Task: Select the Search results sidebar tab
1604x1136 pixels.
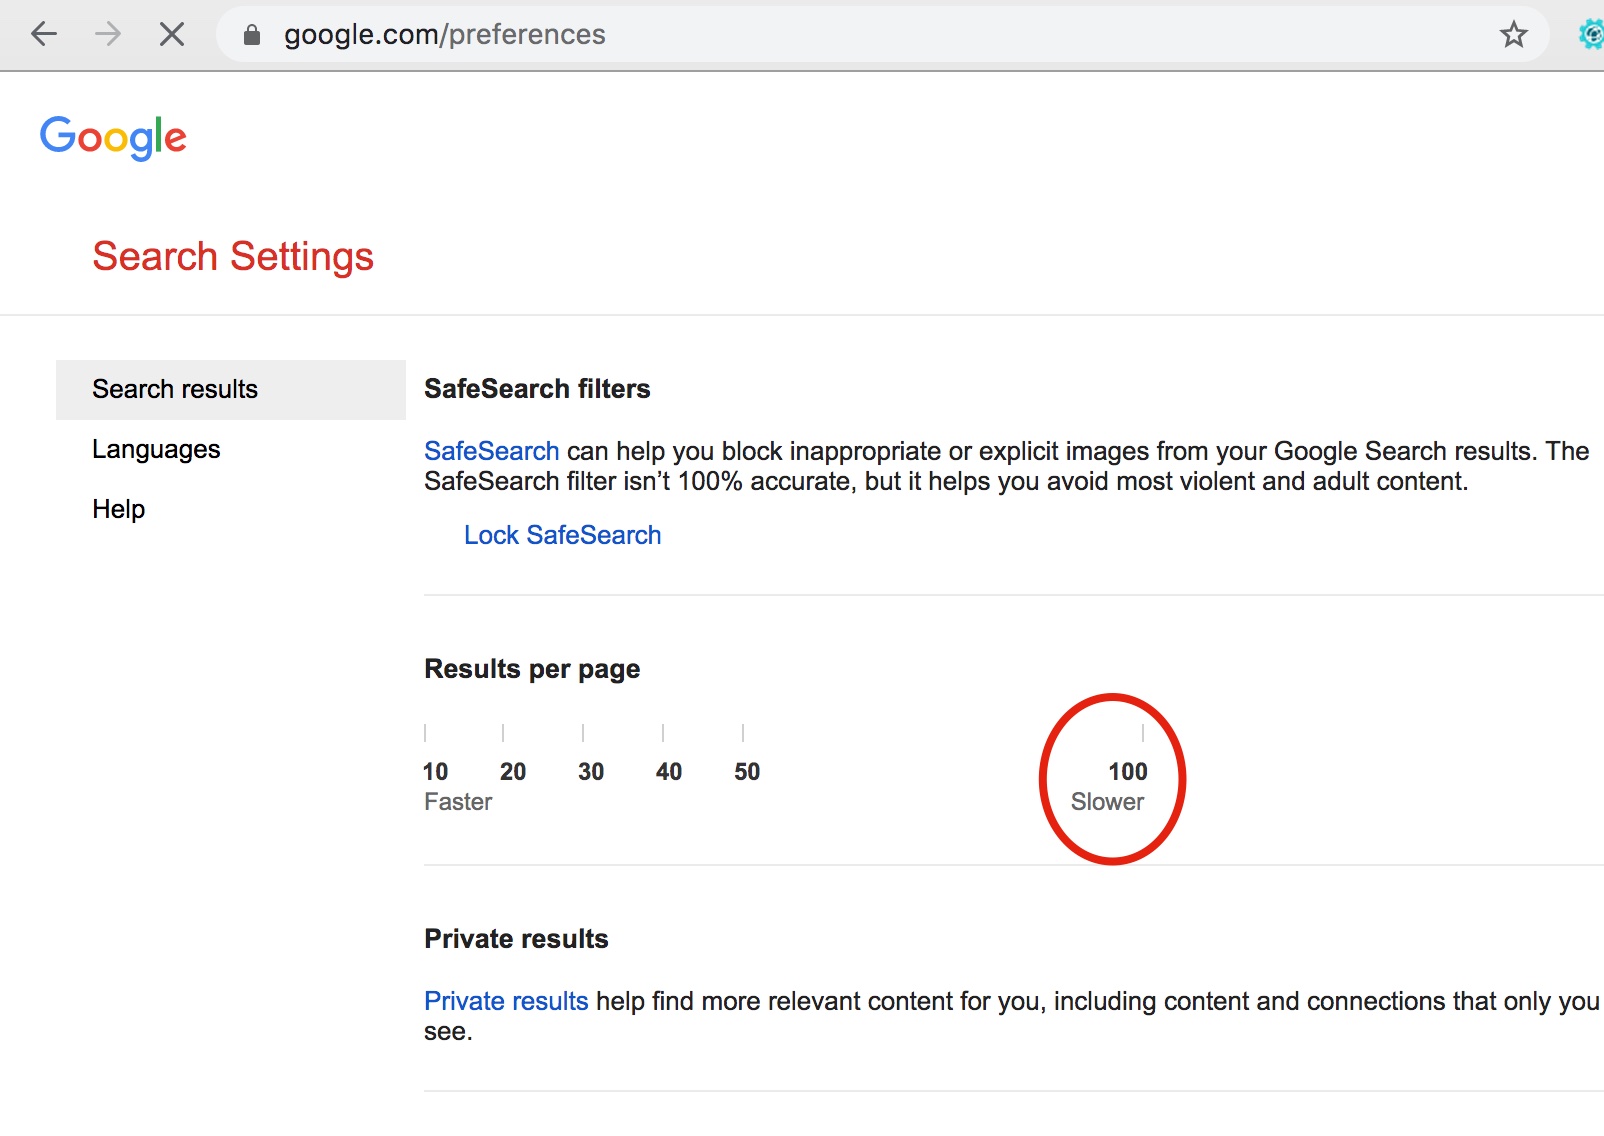Action: tap(231, 389)
